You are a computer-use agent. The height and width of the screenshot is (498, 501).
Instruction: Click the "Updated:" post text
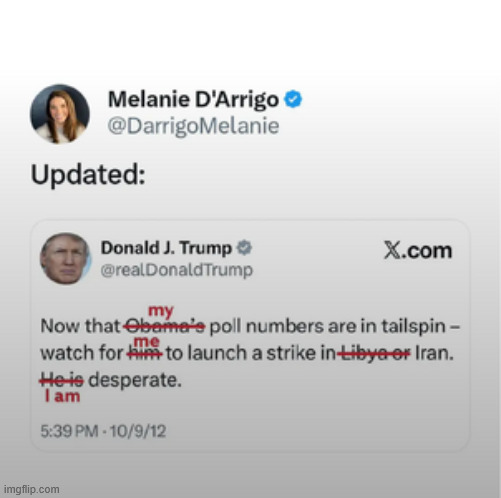tap(88, 174)
